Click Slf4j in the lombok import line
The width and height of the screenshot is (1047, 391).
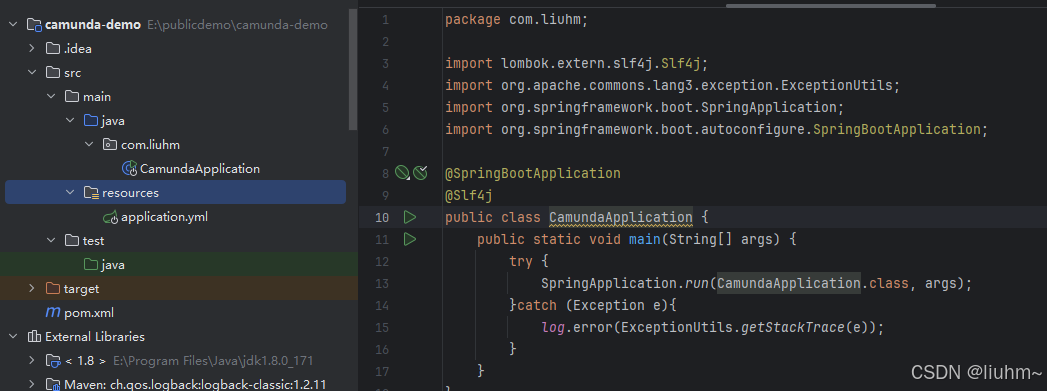tap(681, 64)
